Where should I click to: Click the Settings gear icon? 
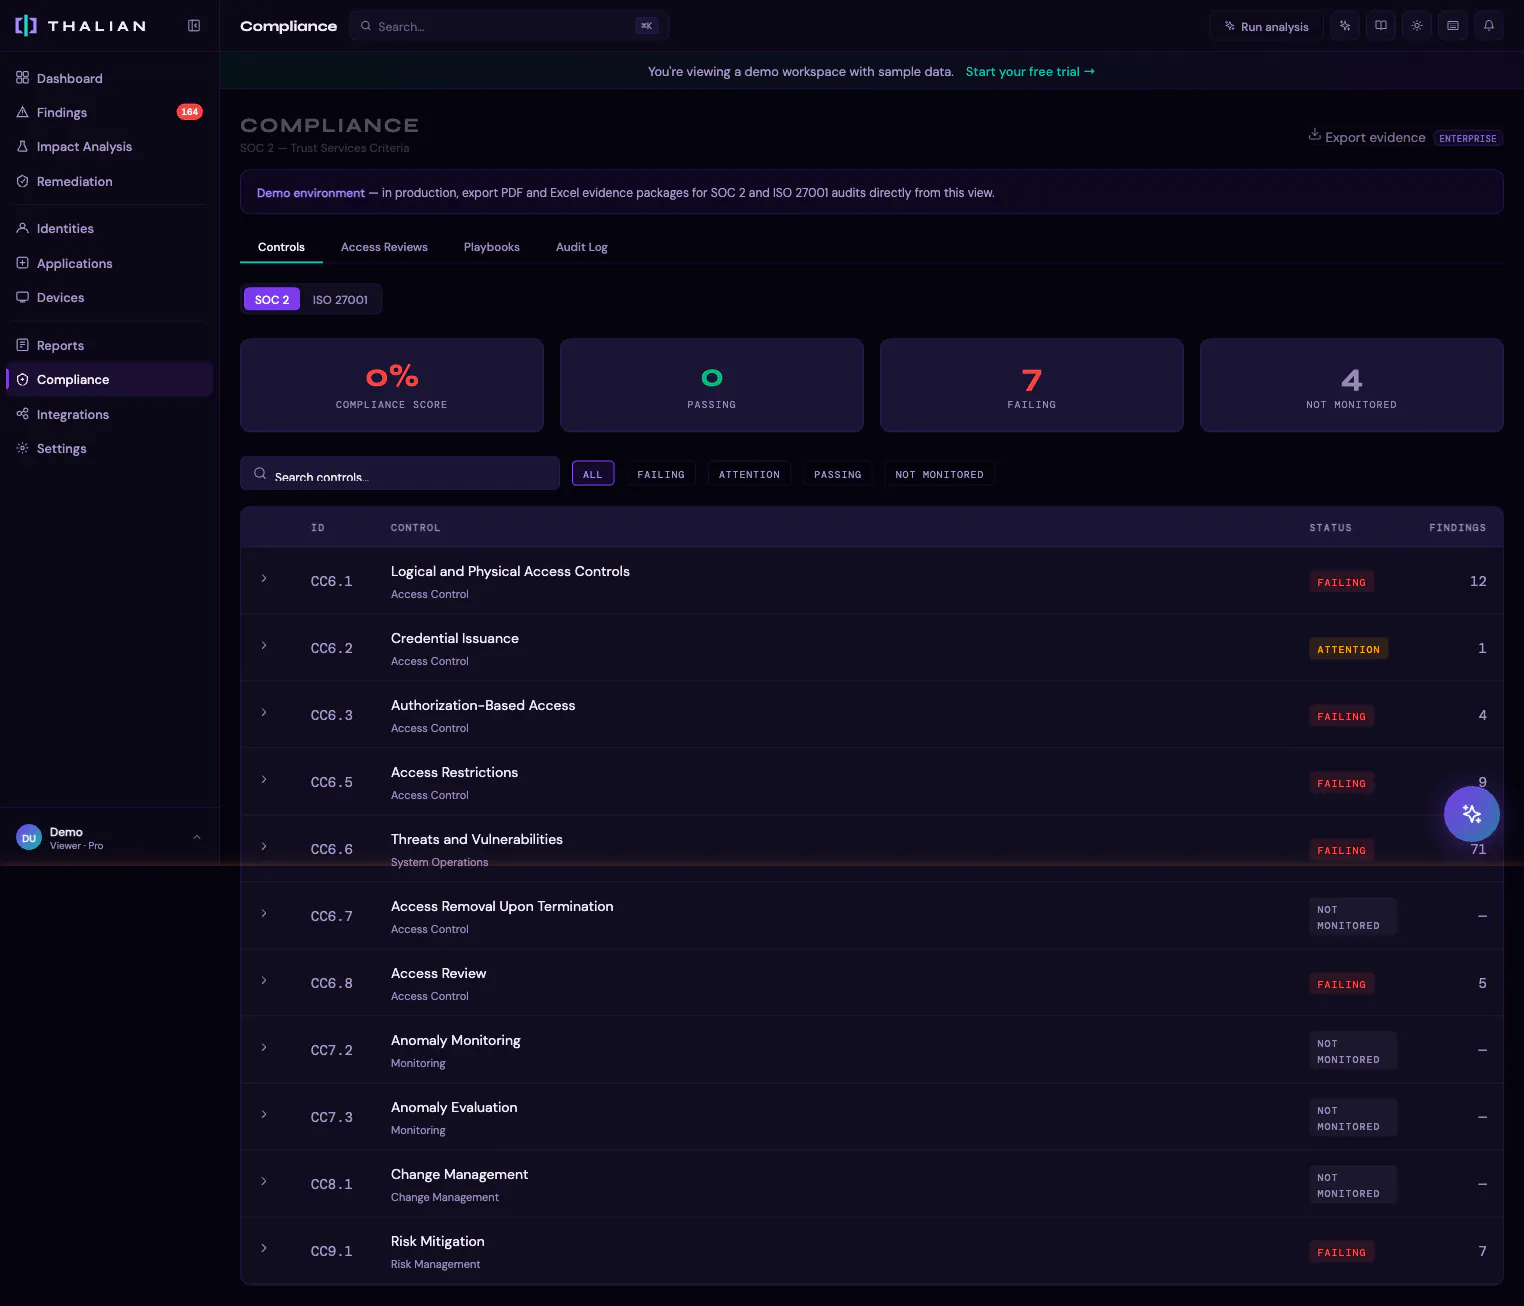tap(22, 448)
